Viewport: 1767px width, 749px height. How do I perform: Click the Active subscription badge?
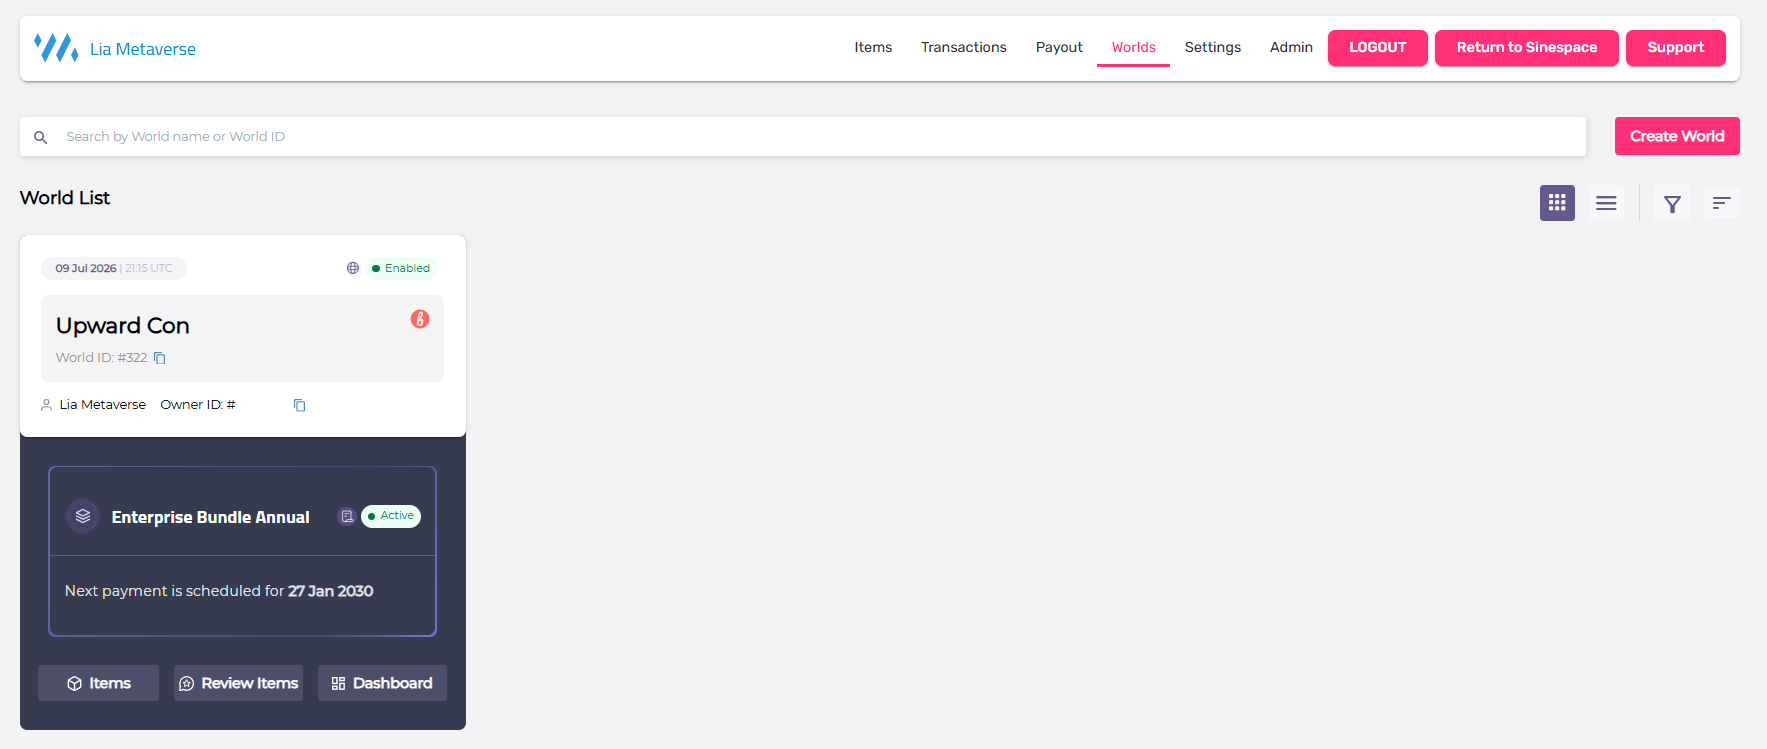tap(391, 516)
